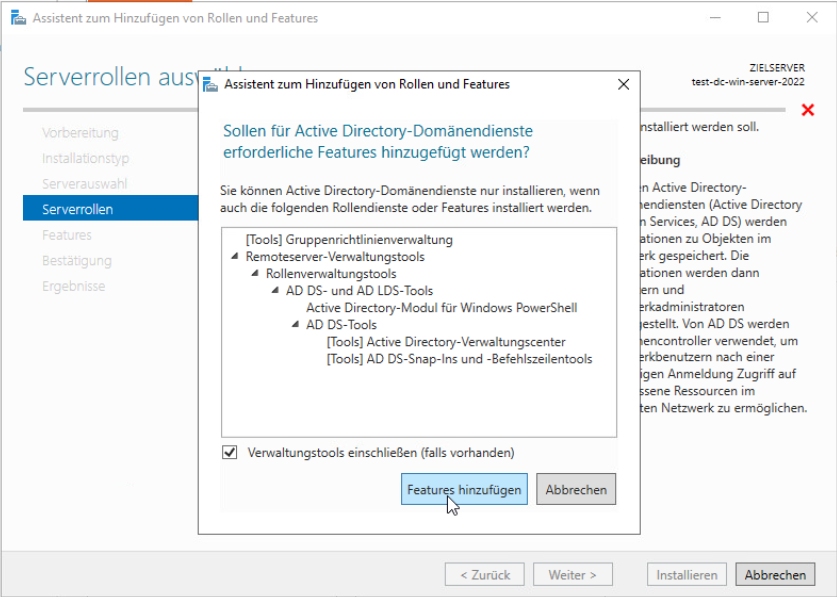This screenshot has height=597, width=837.
Task: Close the main wizard window
Action: point(812,18)
